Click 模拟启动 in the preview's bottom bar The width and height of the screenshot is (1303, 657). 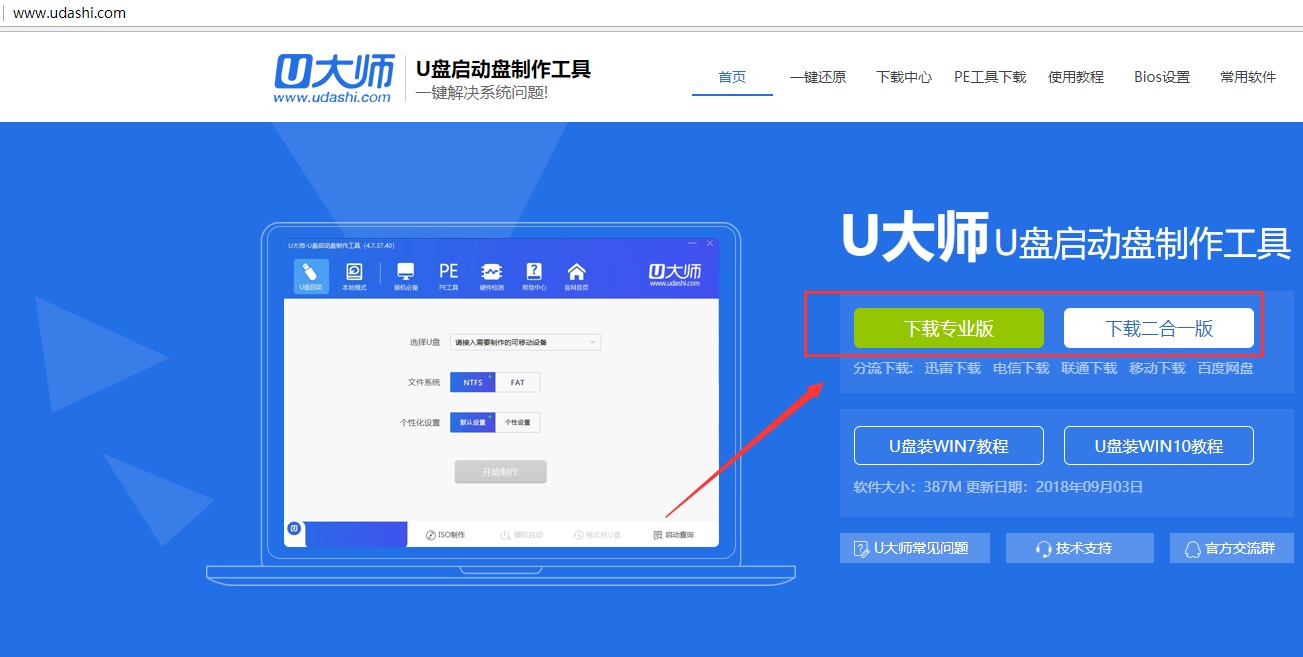click(x=521, y=535)
